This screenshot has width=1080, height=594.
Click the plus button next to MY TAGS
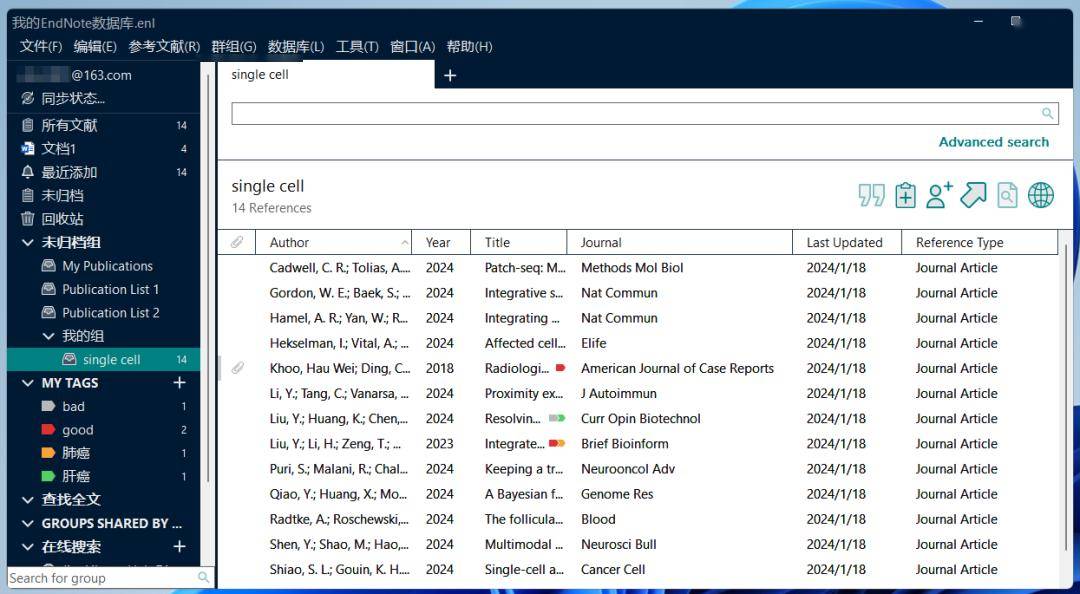tap(179, 382)
